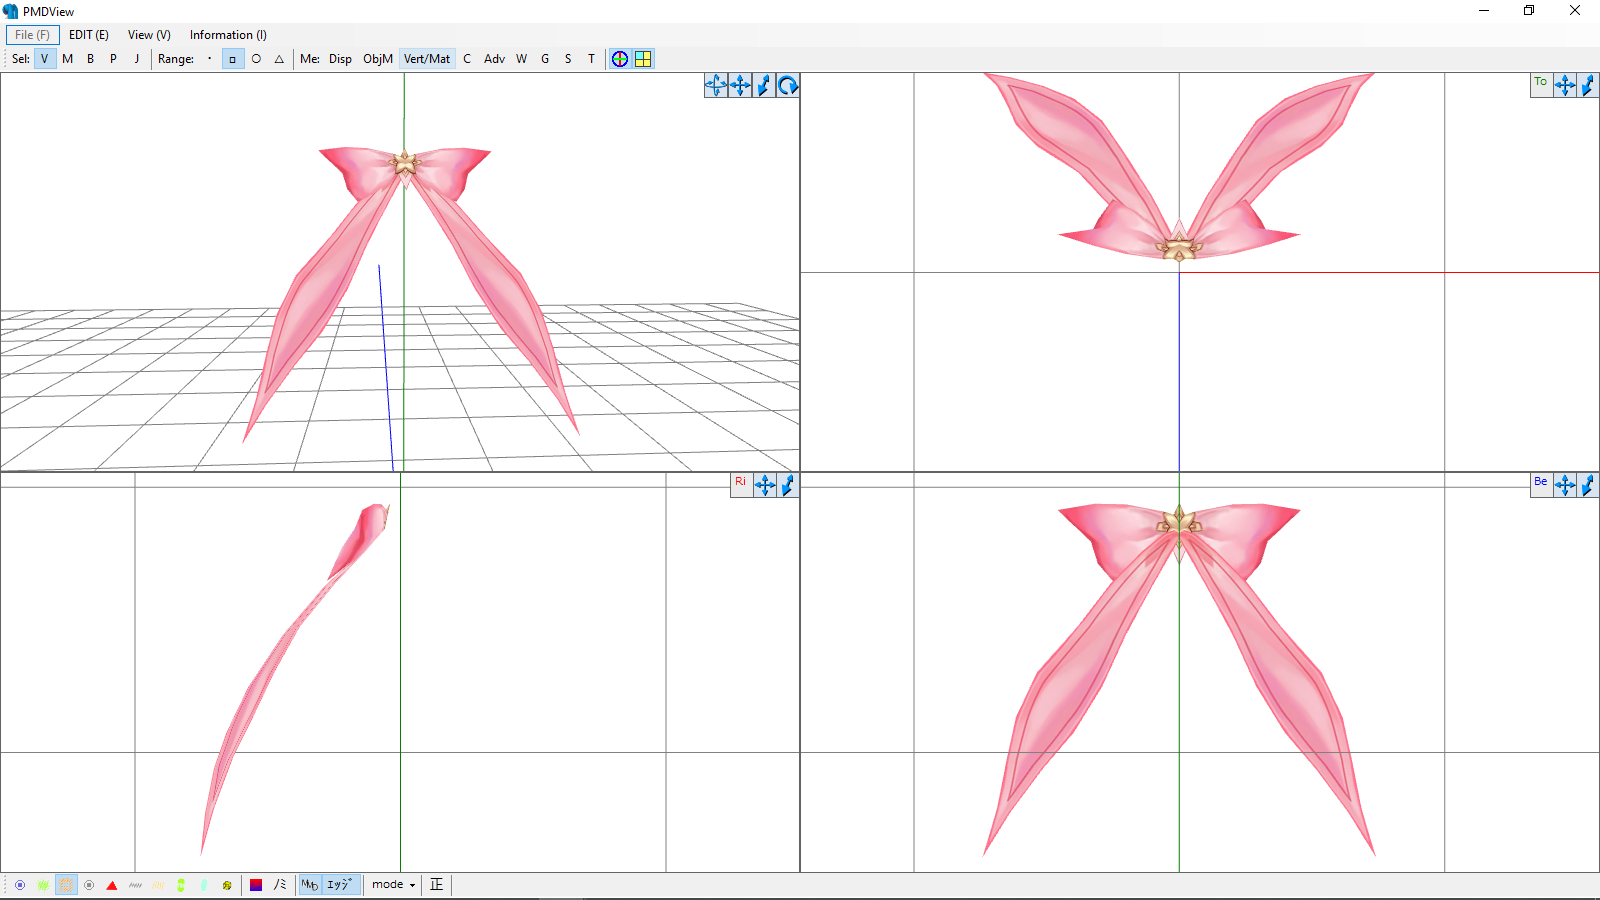This screenshot has width=1600, height=900.
Task: Click the zoom icon in Be viewport
Action: click(1588, 485)
